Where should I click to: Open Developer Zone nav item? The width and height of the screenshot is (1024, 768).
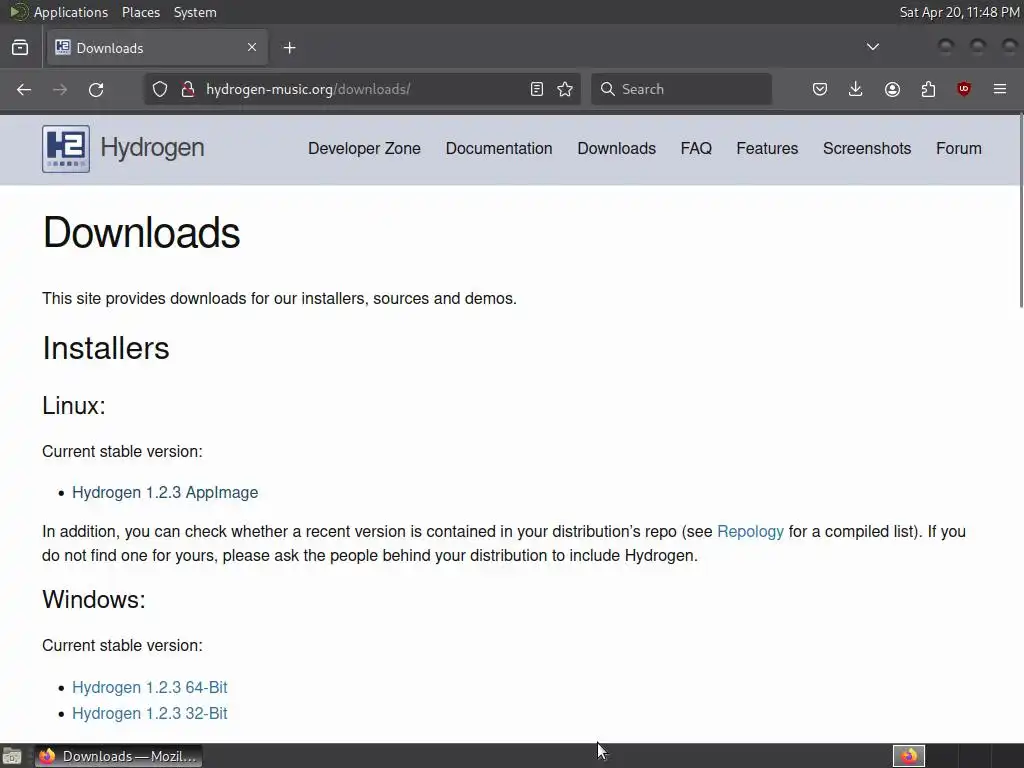[x=364, y=148]
